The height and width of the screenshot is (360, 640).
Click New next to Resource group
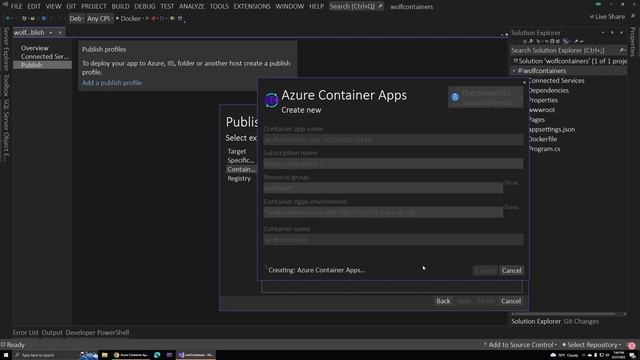click(513, 183)
